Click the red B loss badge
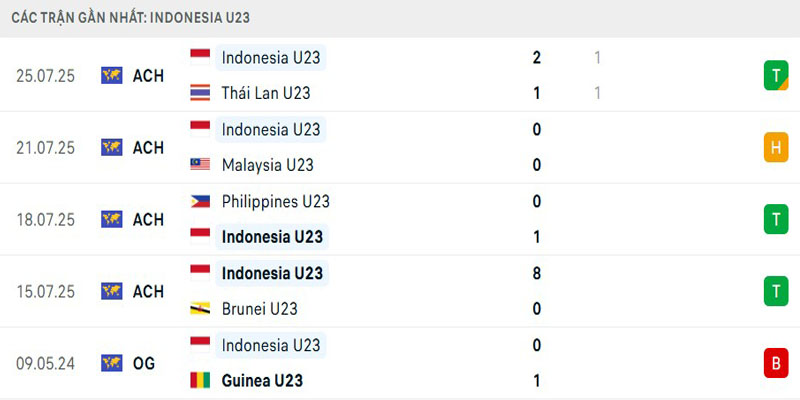The image size is (800, 400). (775, 363)
